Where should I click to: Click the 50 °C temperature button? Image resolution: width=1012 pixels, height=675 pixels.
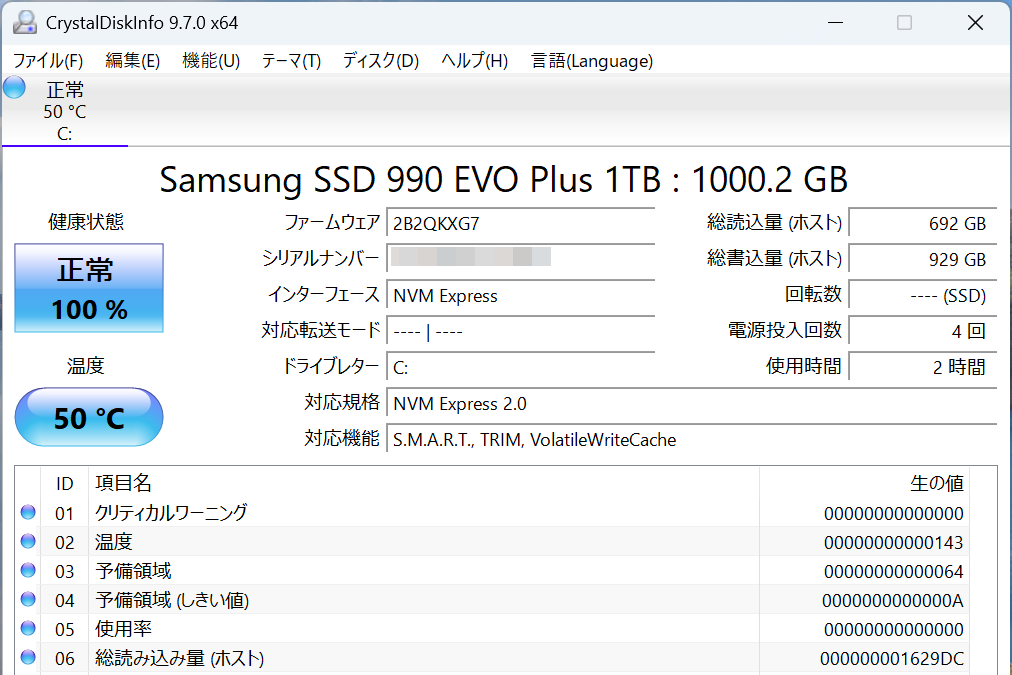pos(89,417)
